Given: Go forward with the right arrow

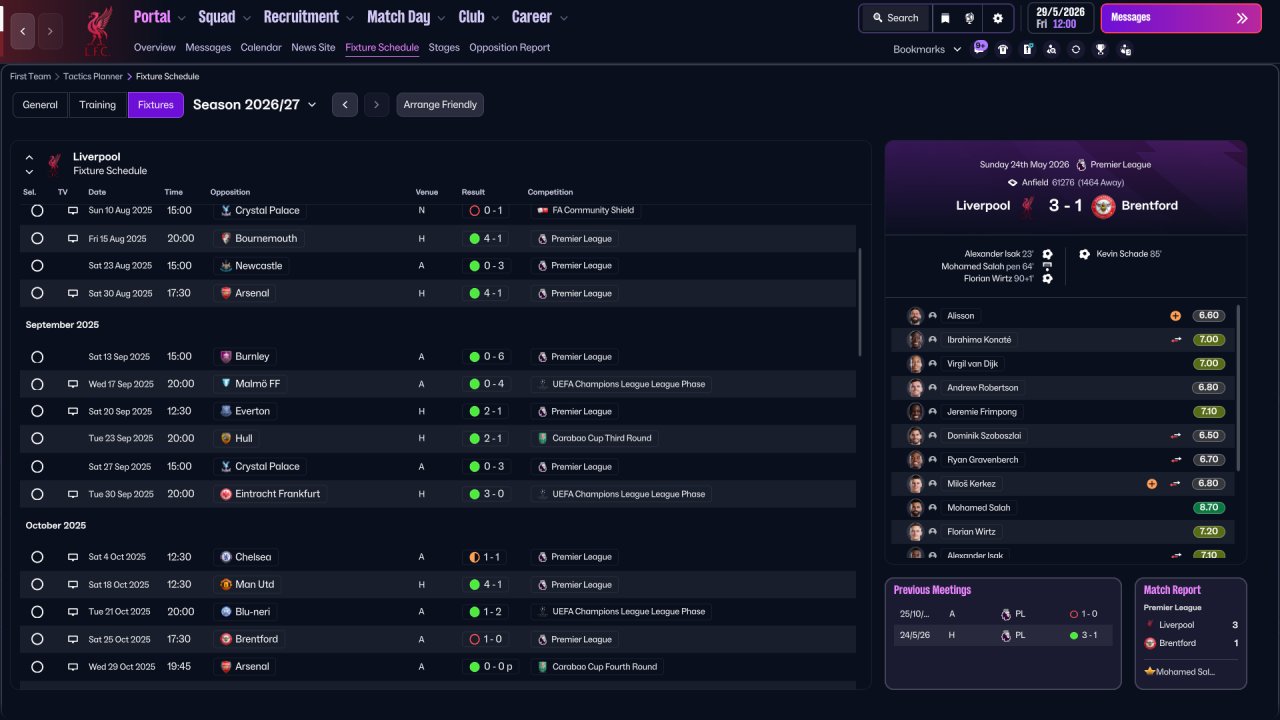Looking at the screenshot, I should coord(50,31).
